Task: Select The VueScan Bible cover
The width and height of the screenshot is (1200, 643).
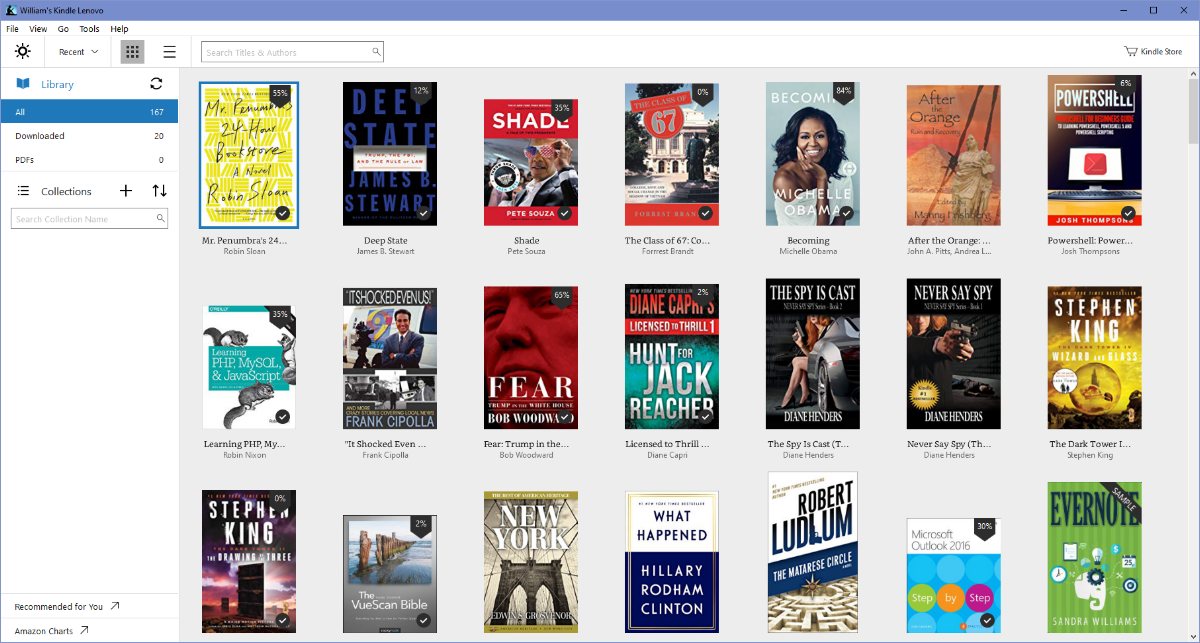Action: click(x=390, y=574)
